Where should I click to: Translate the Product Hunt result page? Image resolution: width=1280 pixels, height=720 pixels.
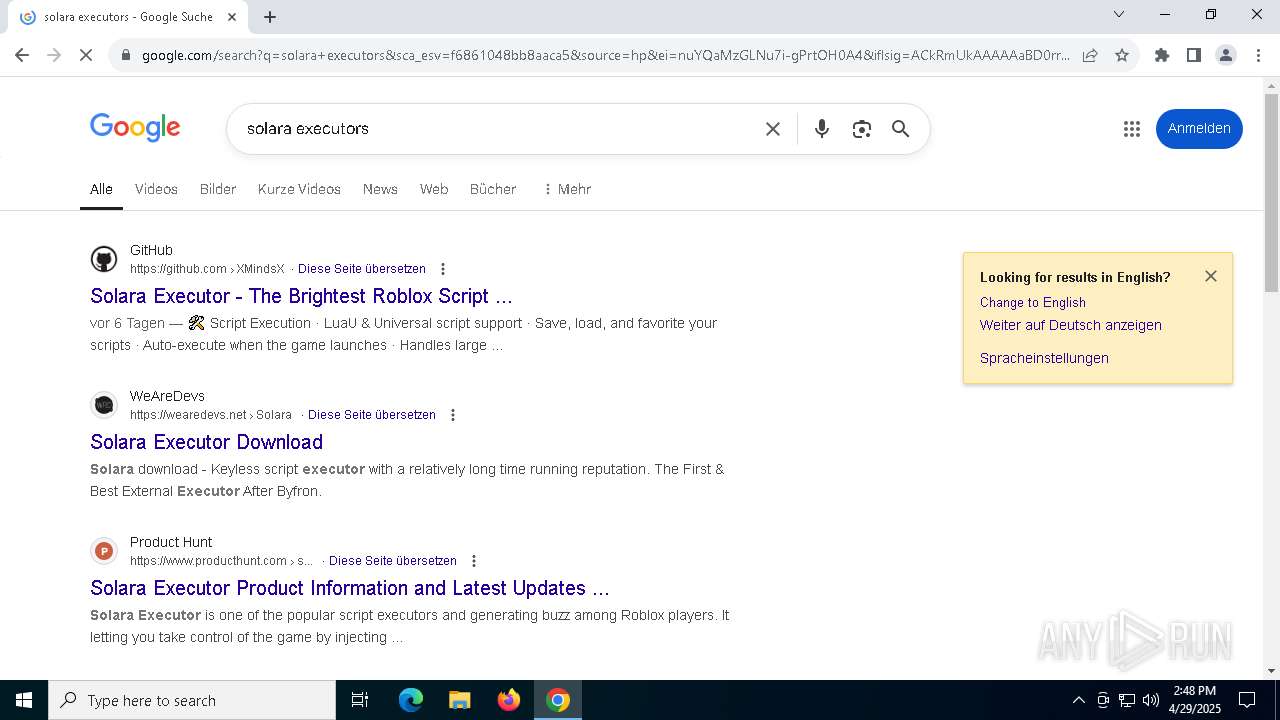(x=393, y=561)
